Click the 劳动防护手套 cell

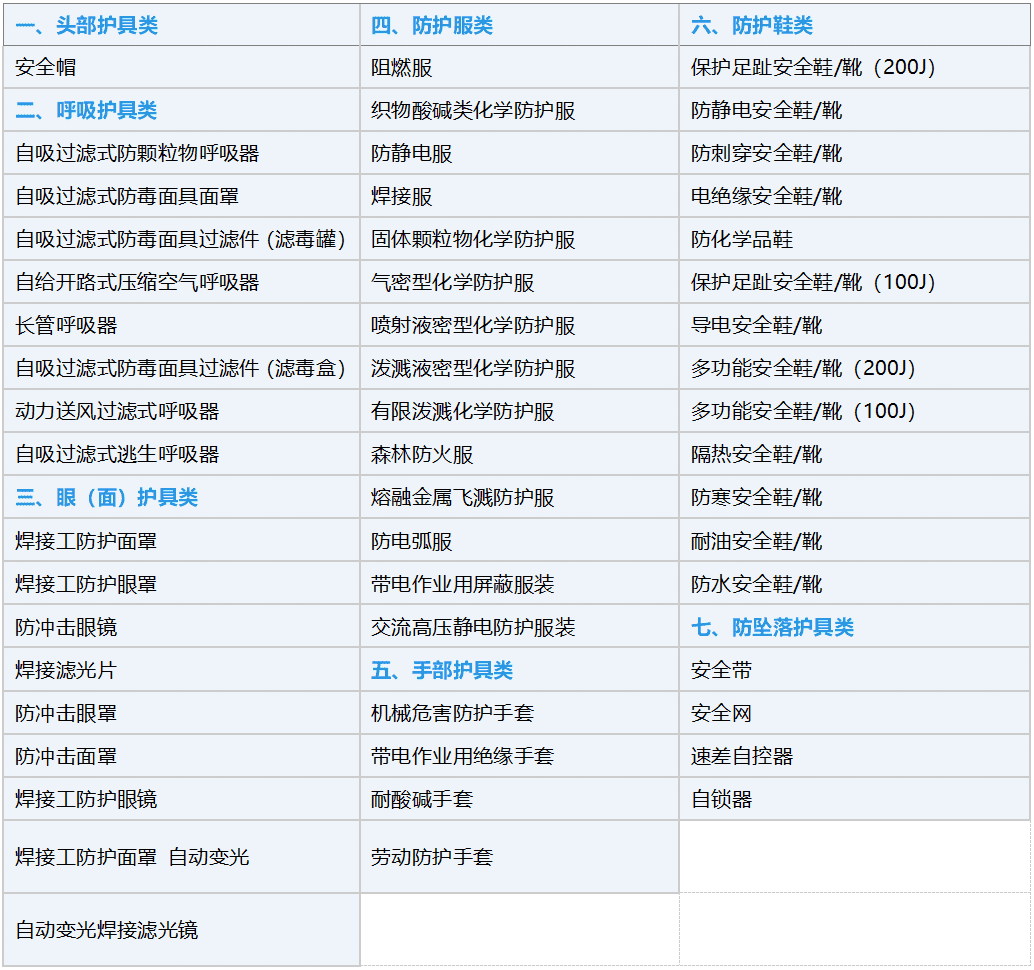[520, 857]
